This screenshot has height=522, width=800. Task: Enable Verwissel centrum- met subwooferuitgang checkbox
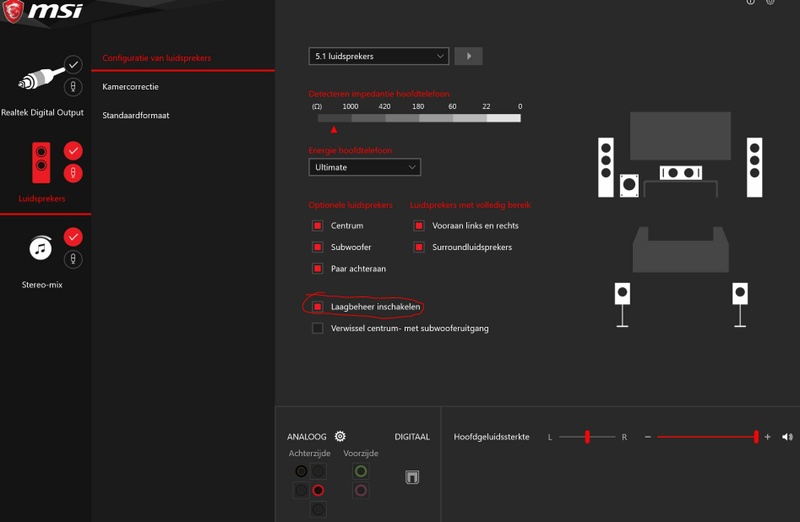(x=317, y=328)
